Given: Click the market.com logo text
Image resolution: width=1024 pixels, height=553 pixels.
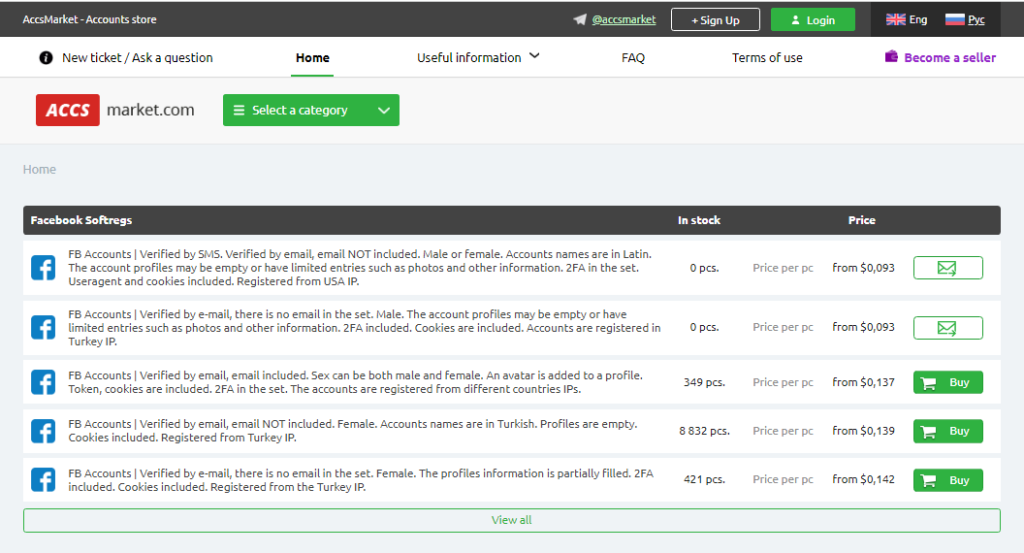Looking at the screenshot, I should tap(150, 110).
